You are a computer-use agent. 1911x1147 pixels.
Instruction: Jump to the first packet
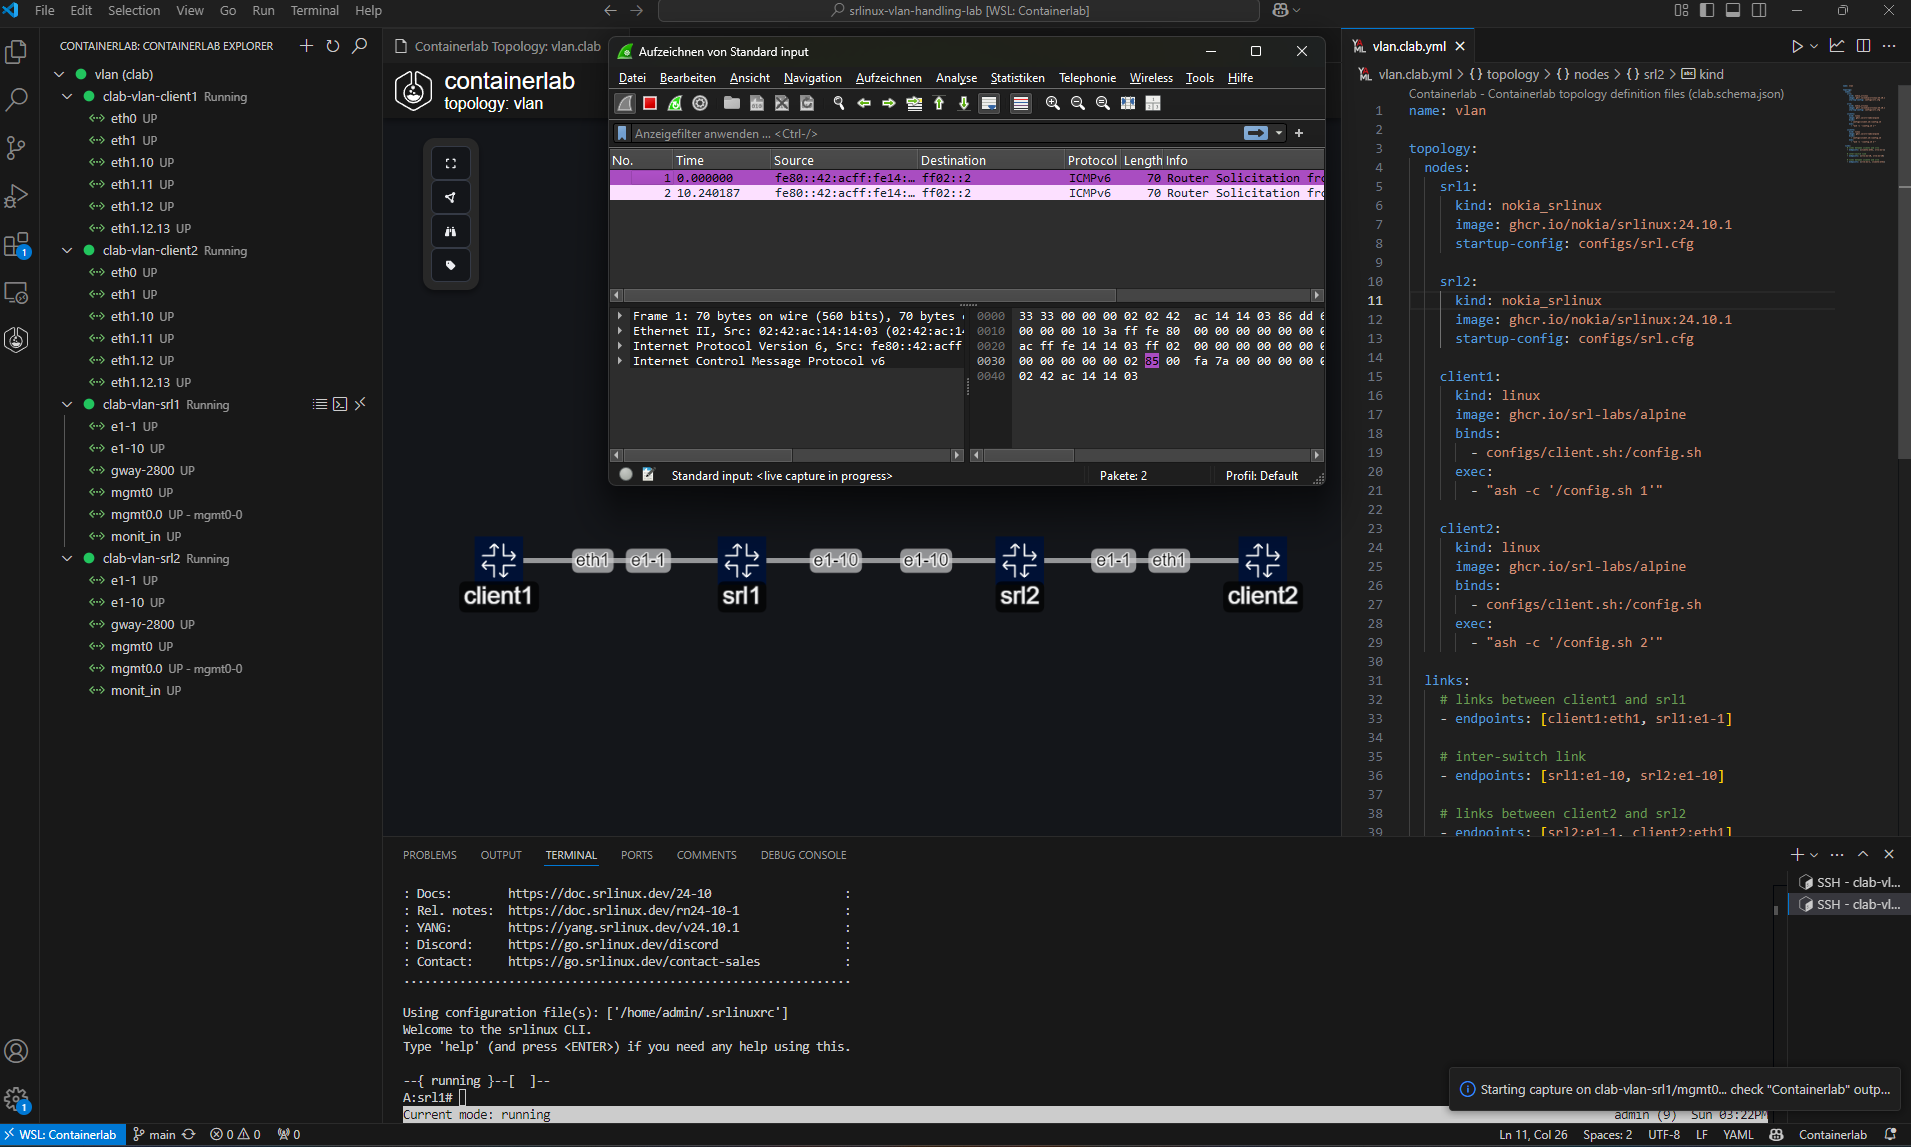(939, 103)
